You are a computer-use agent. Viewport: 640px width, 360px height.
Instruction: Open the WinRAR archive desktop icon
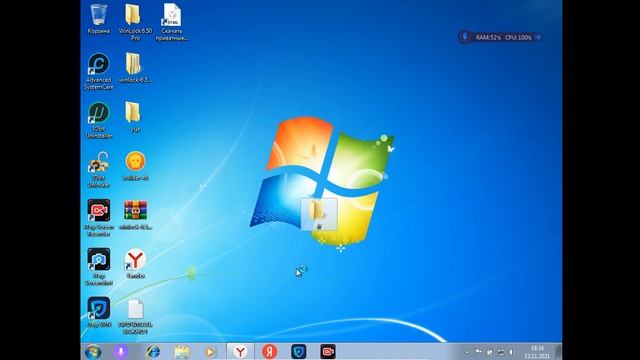[x=135, y=214]
